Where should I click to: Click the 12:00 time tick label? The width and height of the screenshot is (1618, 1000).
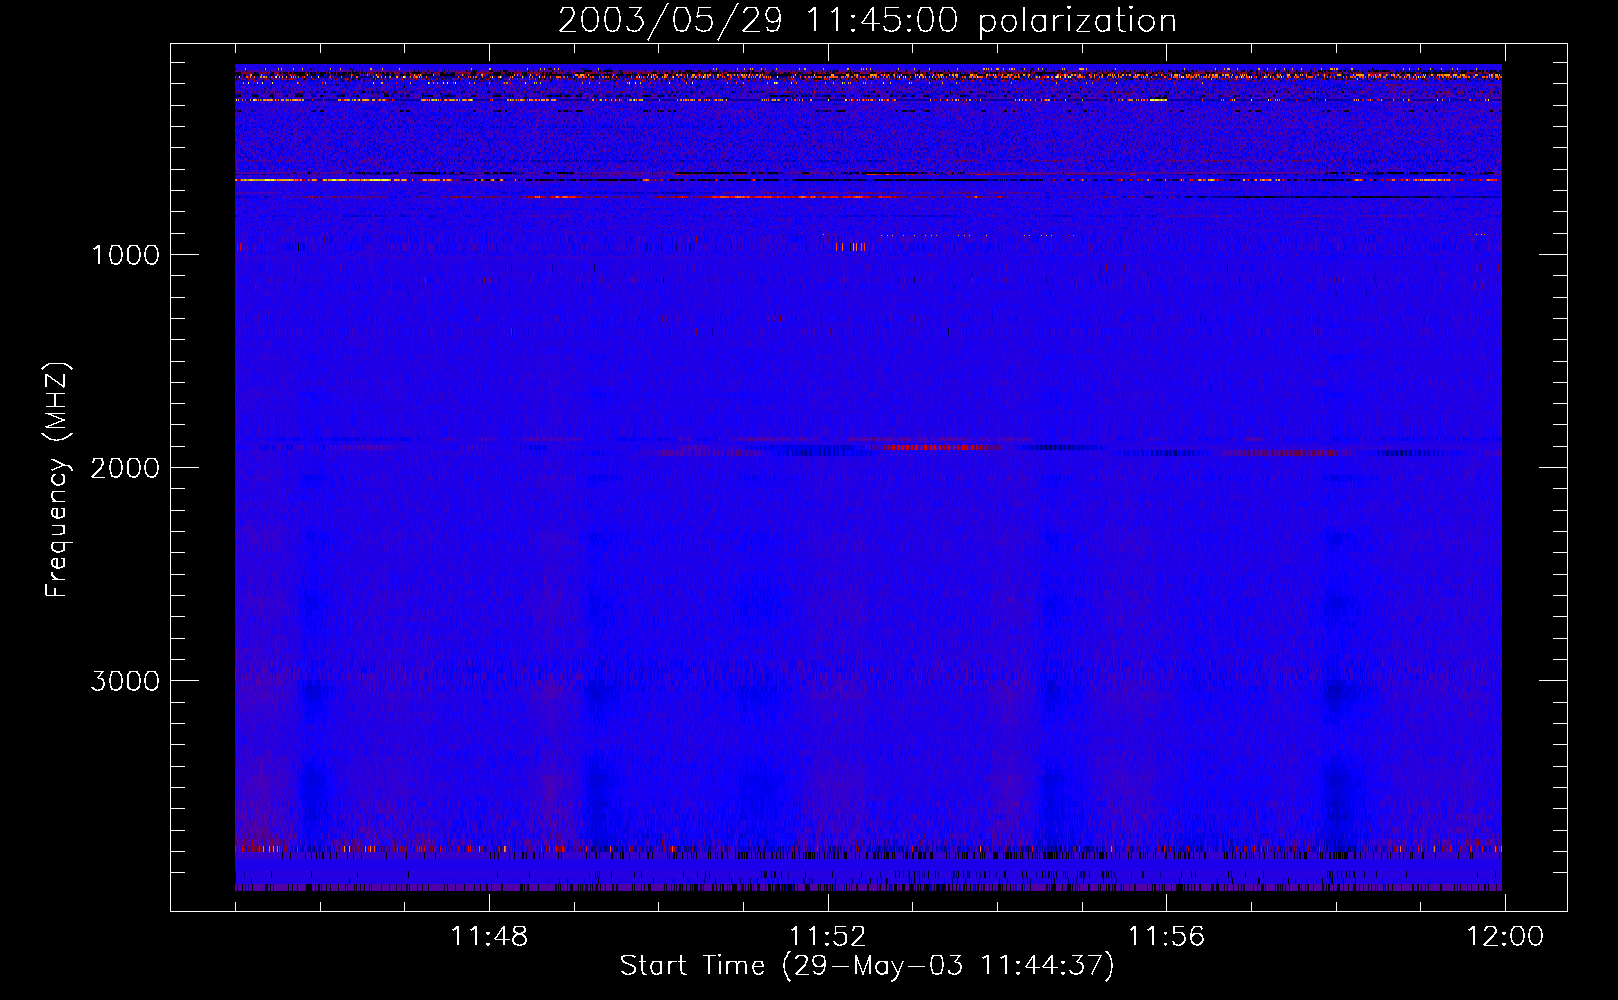[1505, 937]
